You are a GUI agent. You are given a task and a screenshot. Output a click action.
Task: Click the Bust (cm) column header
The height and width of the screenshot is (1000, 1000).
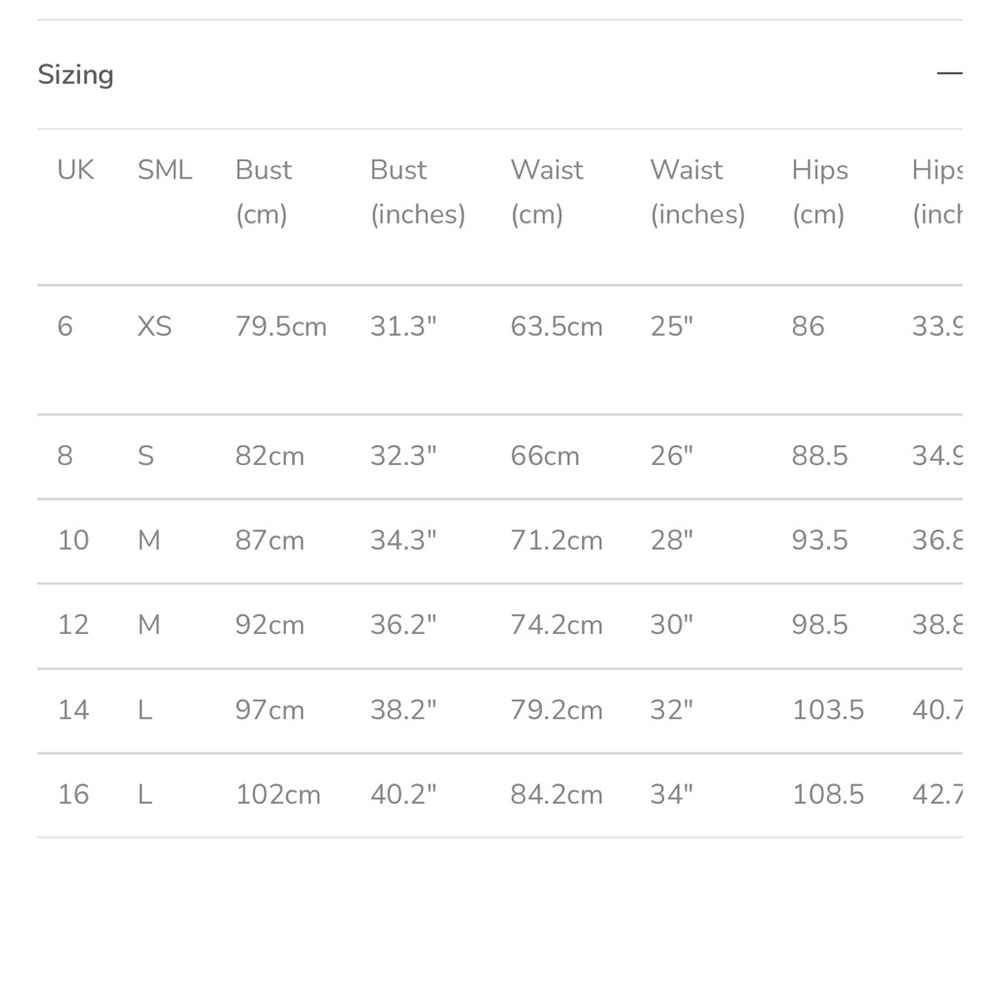pyautogui.click(x=264, y=191)
